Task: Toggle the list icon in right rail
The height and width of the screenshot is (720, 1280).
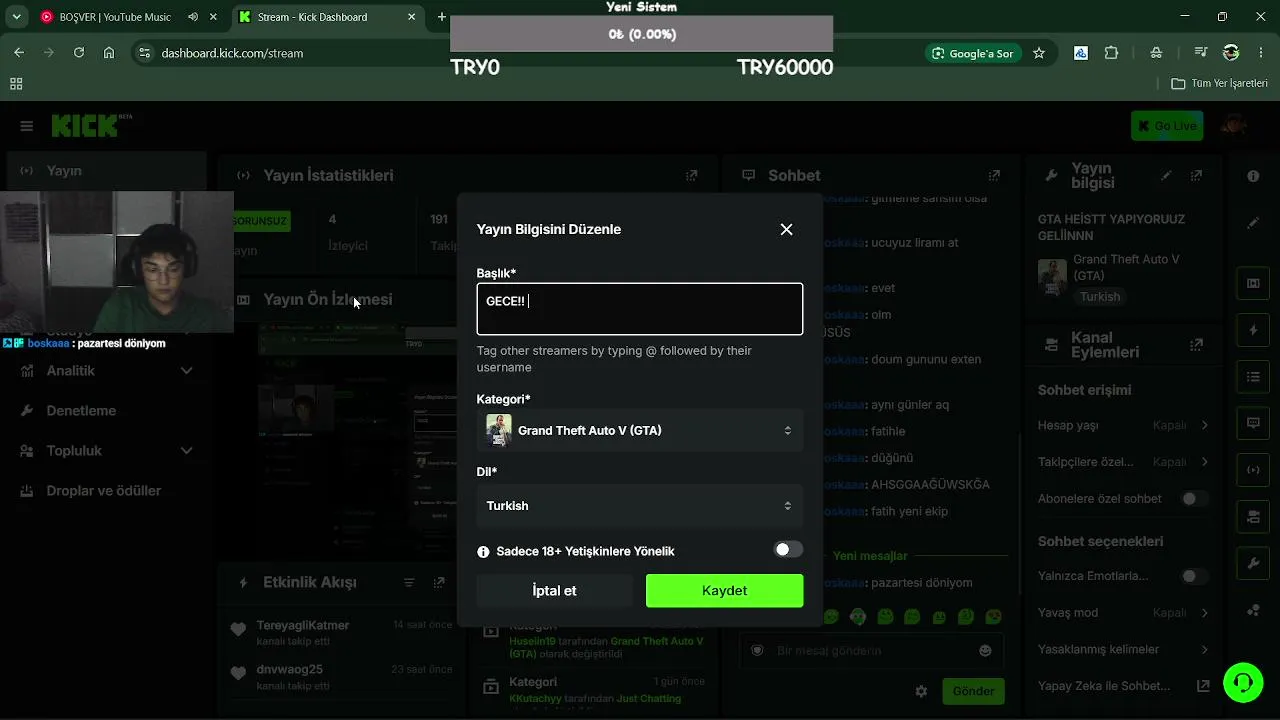Action: point(1253,377)
